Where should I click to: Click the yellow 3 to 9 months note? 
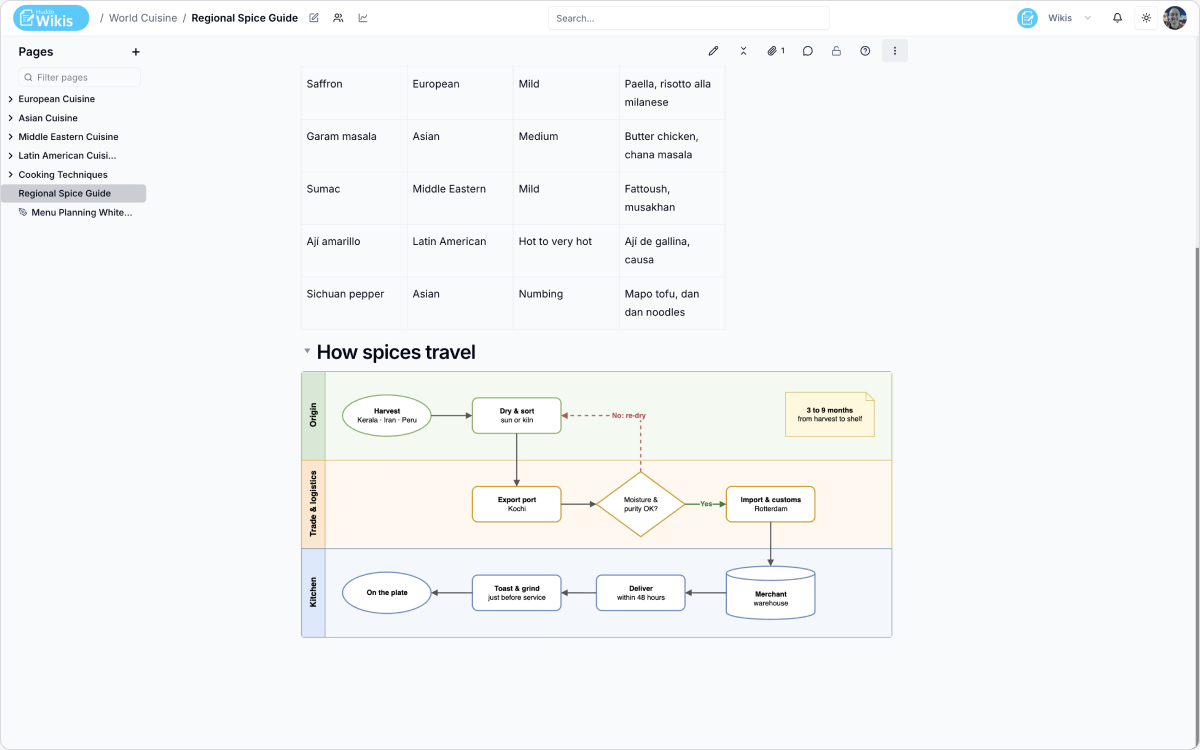pyautogui.click(x=830, y=414)
